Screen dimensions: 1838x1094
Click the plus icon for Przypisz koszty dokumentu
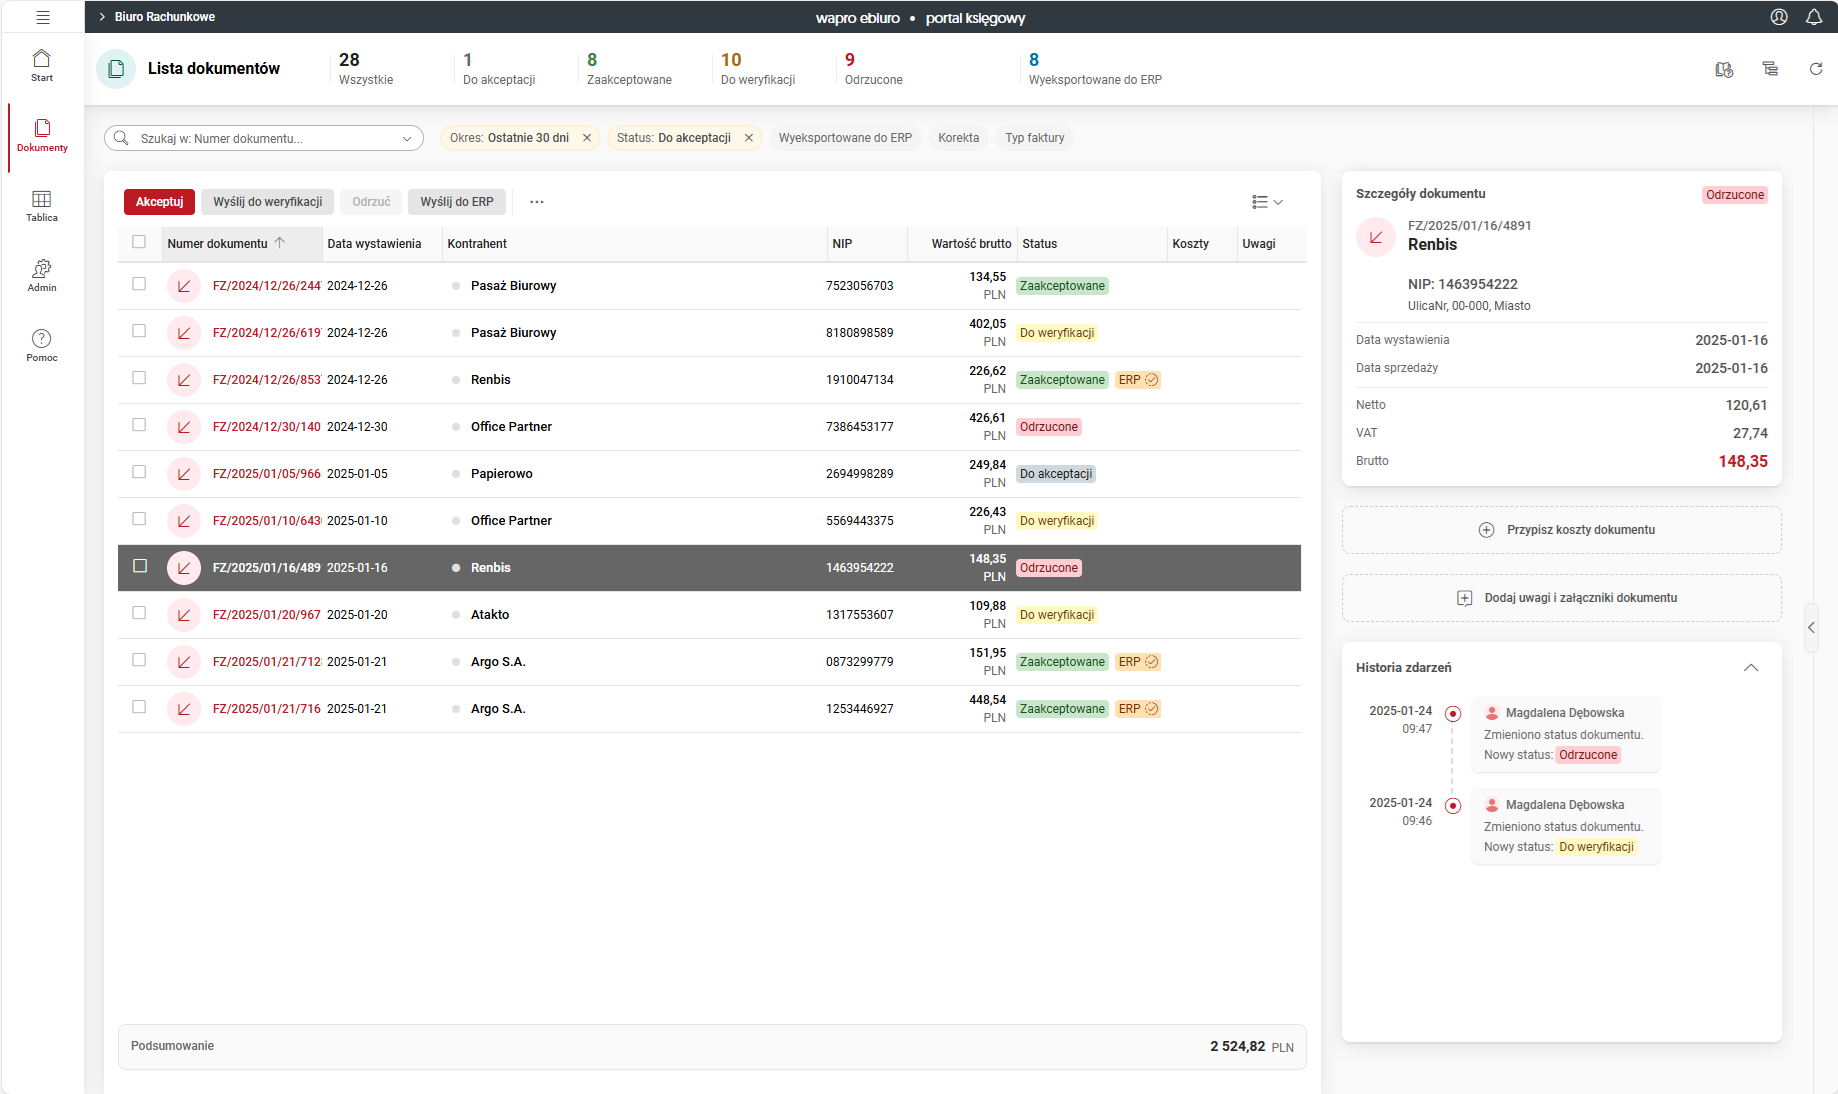1487,530
